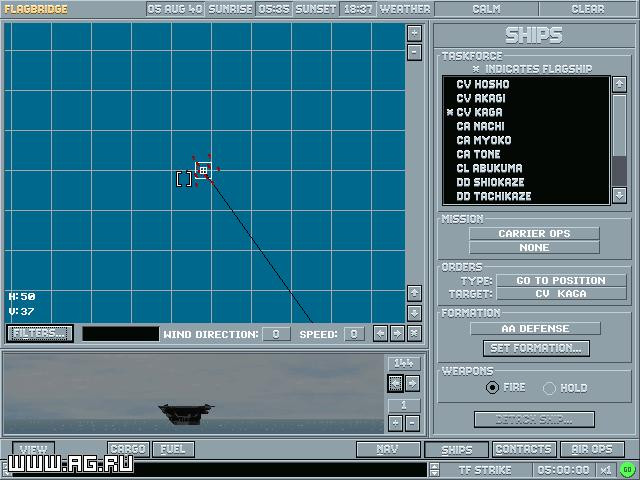
Task: Pan the map left with the left arrow
Action: [380, 333]
